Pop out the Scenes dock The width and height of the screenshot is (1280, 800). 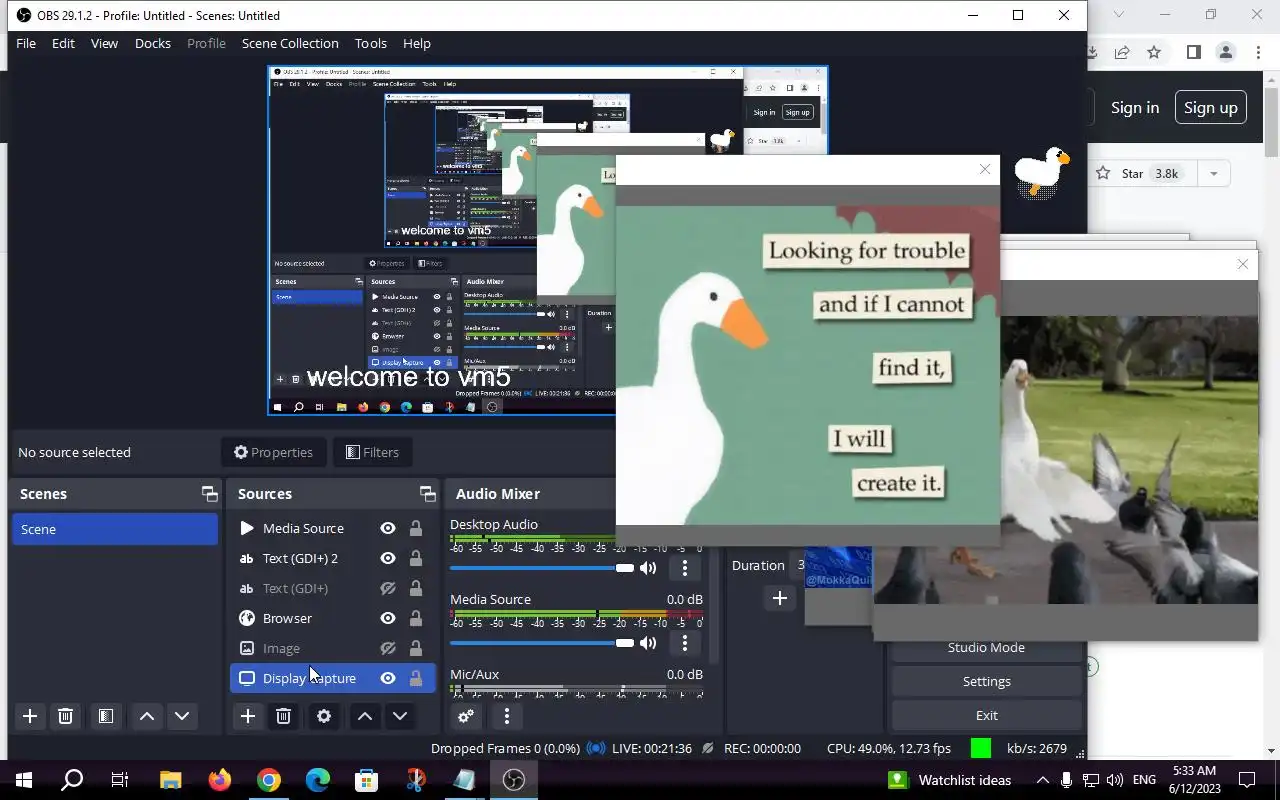coord(209,494)
